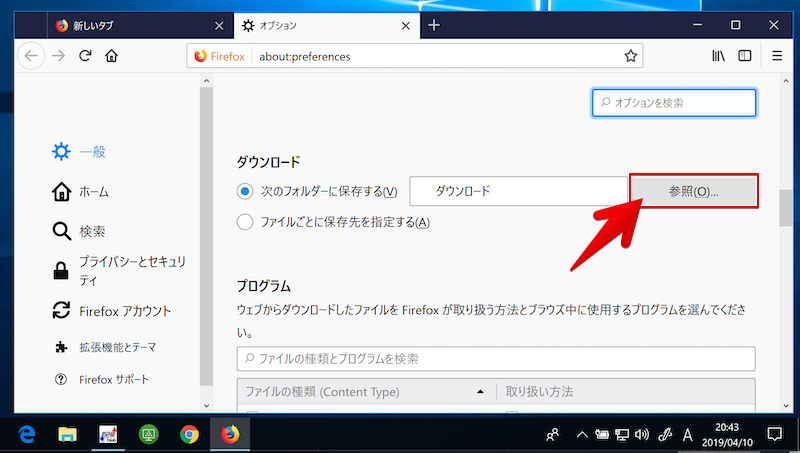
Task: Open a new tab with plus icon
Action: point(434,25)
